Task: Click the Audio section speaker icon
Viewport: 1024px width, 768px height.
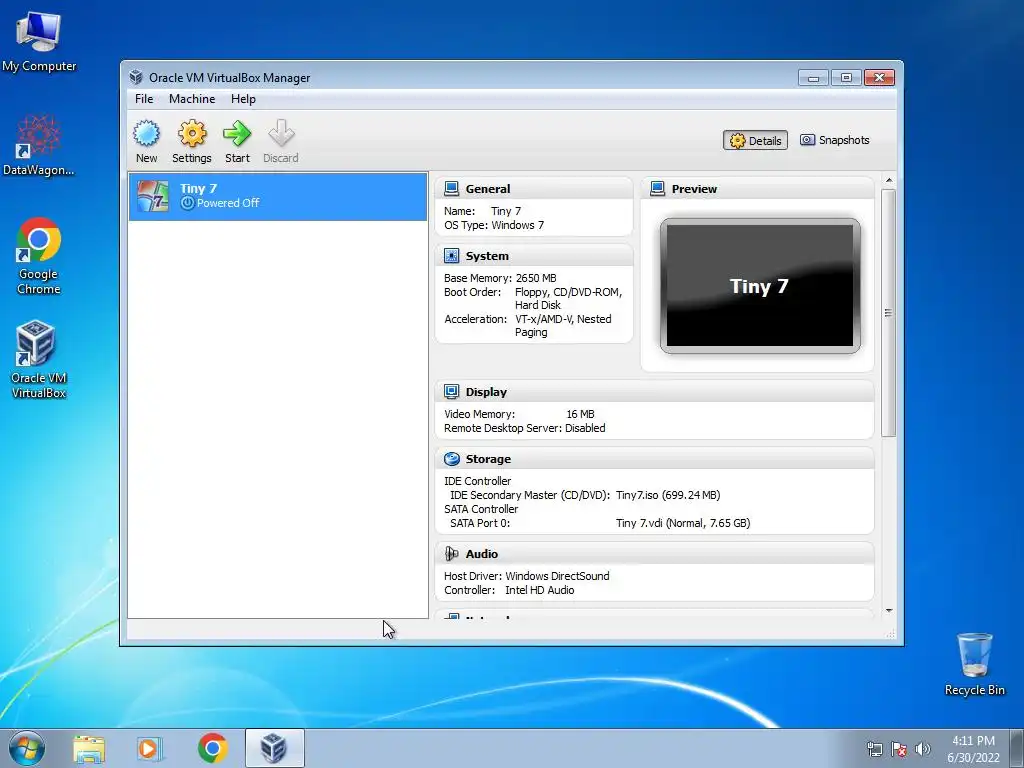Action: [451, 554]
